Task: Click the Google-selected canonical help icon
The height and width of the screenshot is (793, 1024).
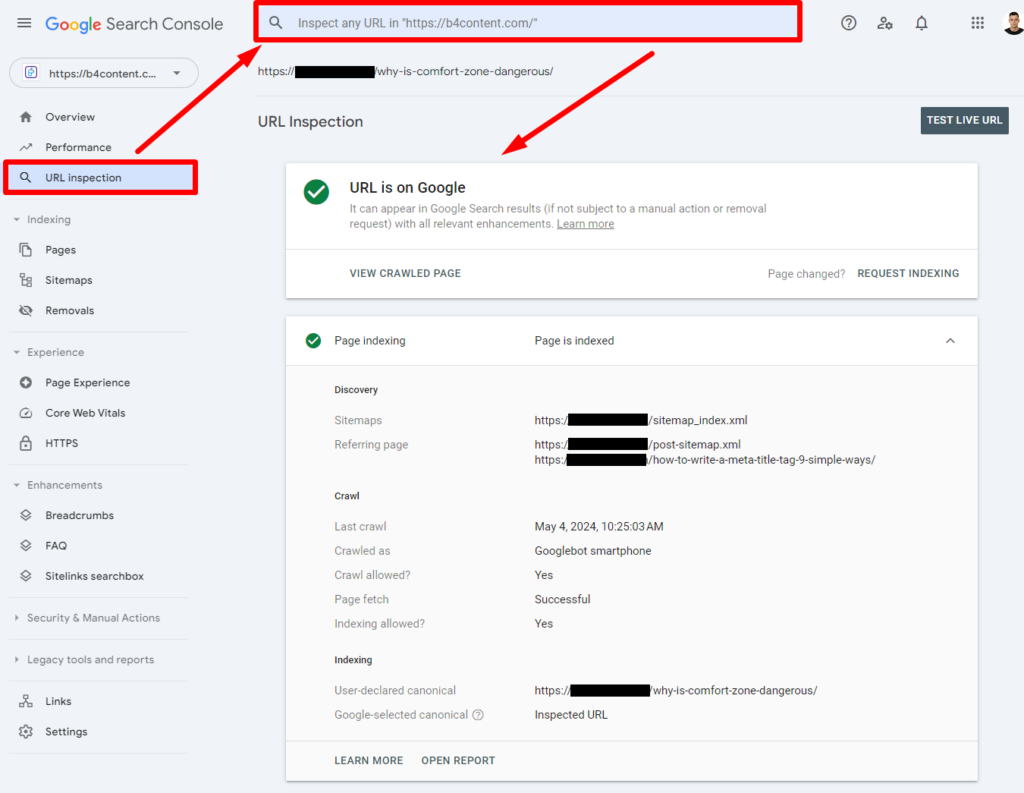Action: (478, 715)
